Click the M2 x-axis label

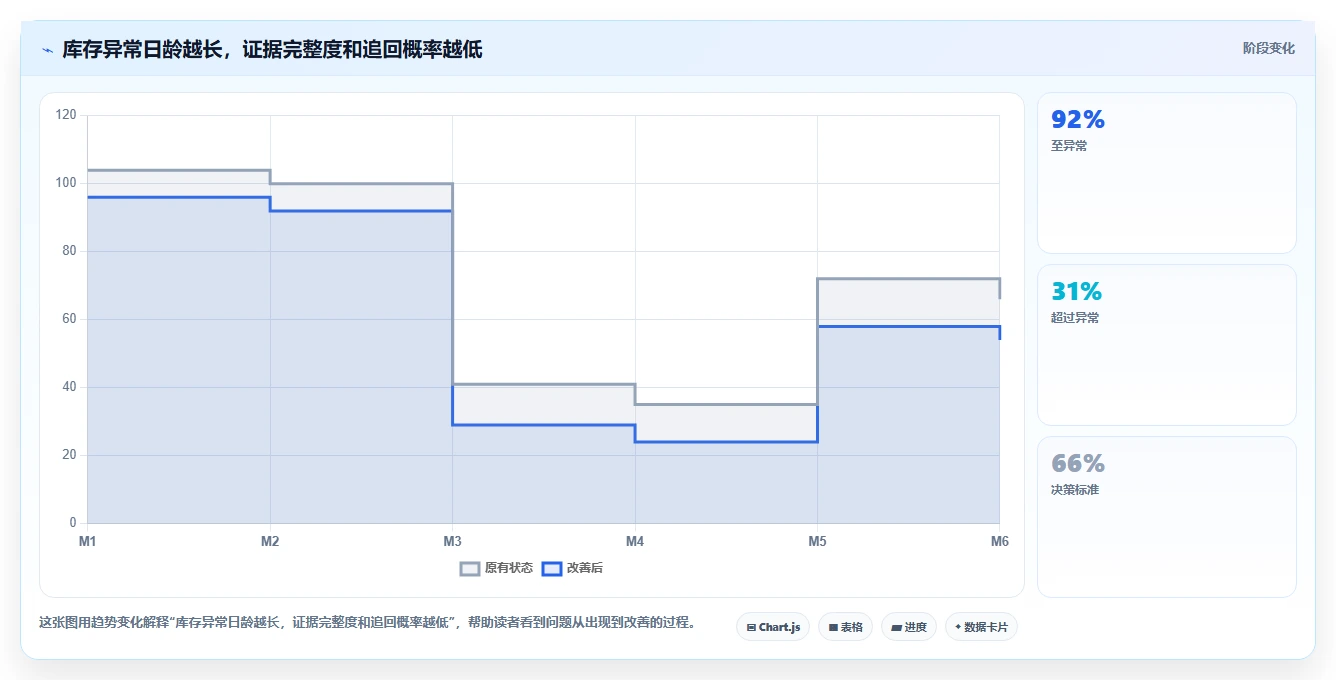click(270, 541)
